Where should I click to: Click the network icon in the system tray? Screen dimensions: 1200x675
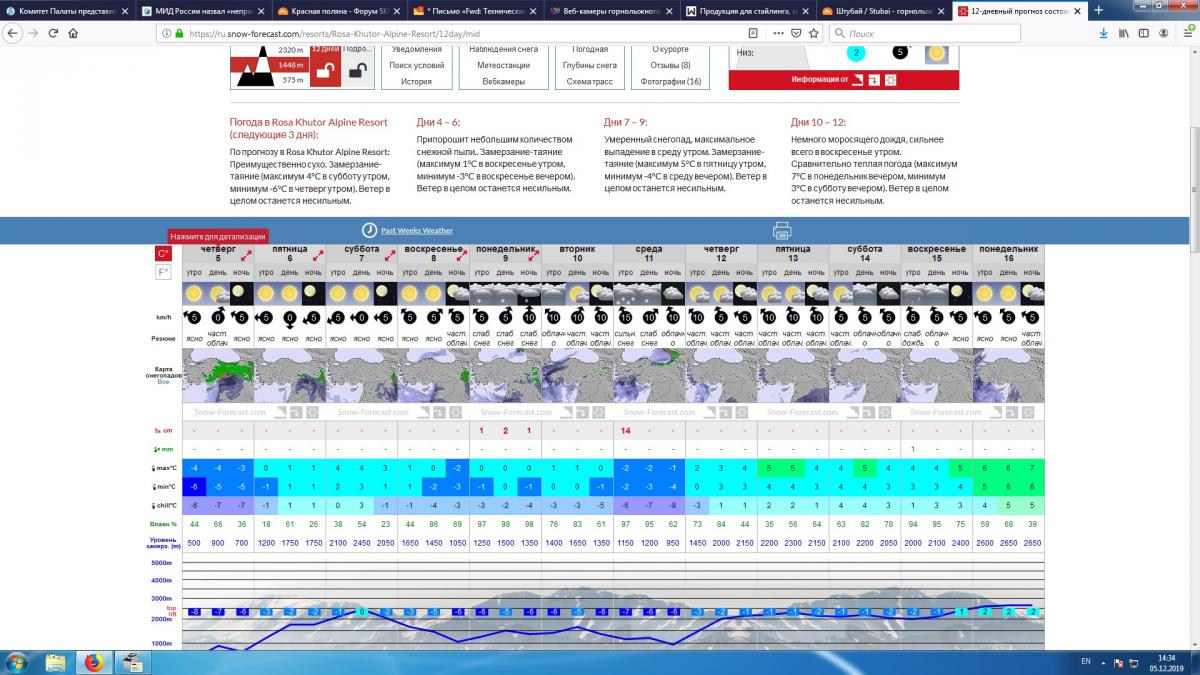coord(1133,661)
